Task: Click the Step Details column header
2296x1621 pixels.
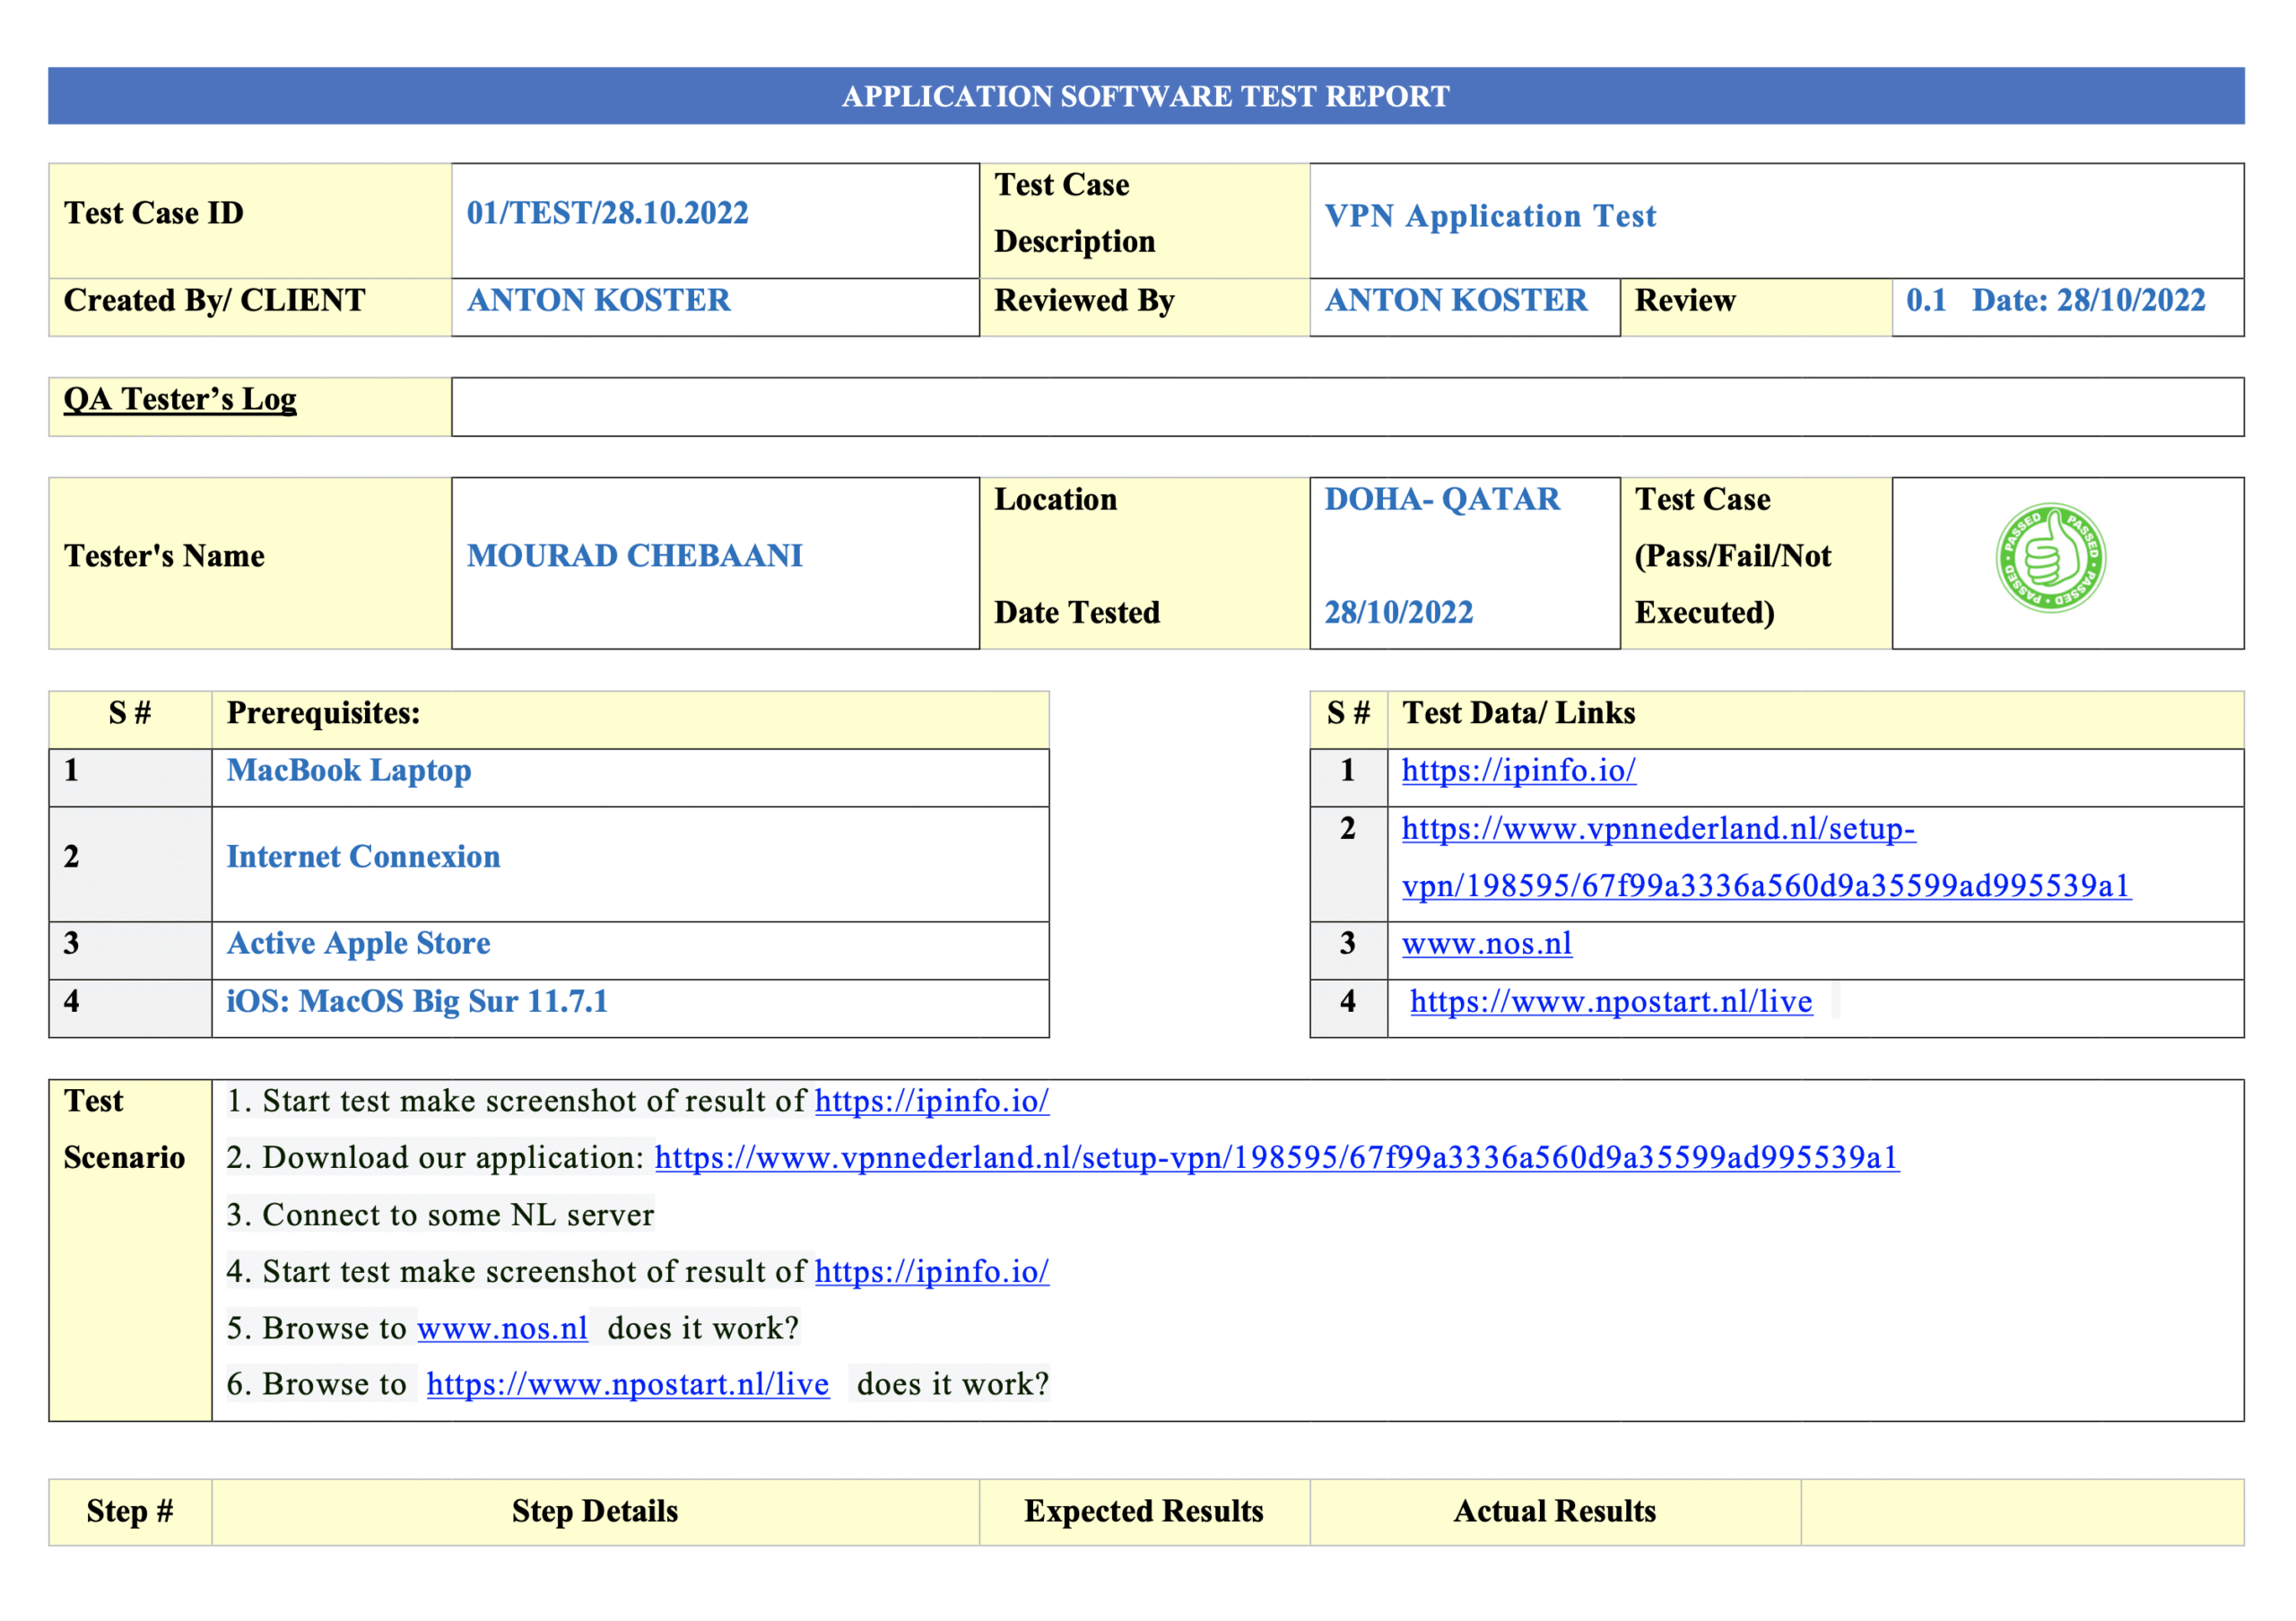Action: 595,1511
